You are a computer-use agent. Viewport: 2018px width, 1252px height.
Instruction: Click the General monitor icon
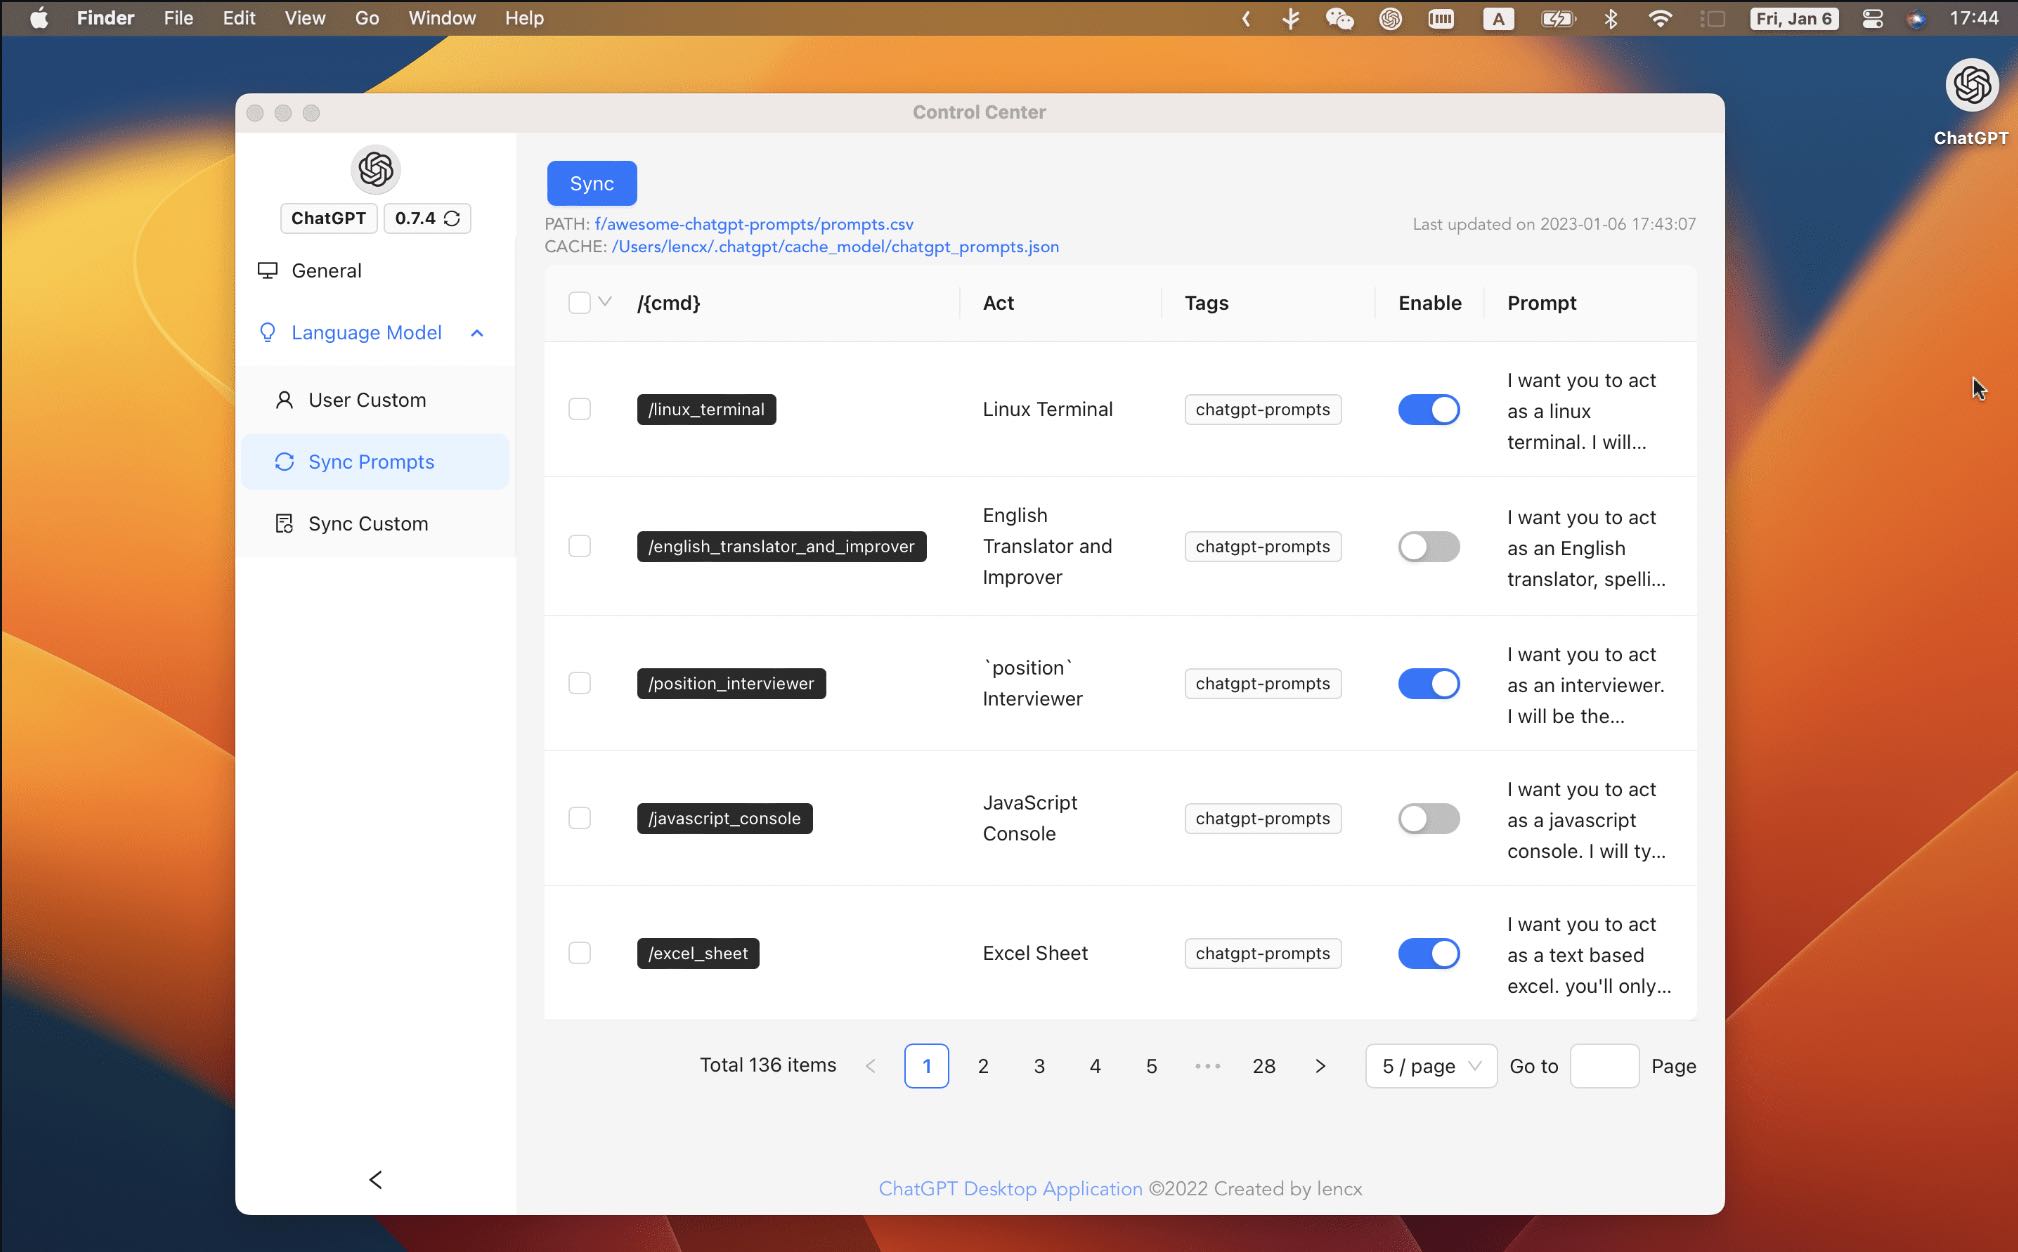pyautogui.click(x=268, y=270)
